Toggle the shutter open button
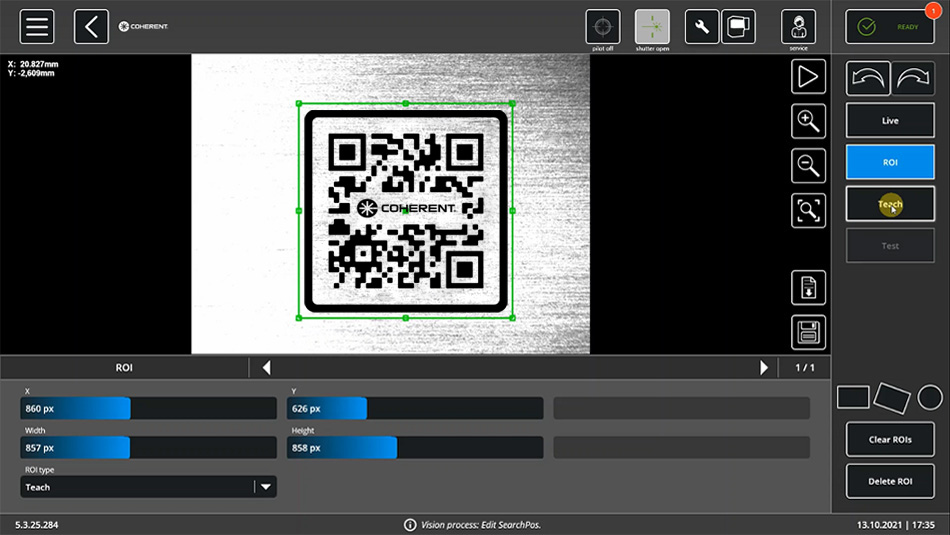 (x=652, y=27)
